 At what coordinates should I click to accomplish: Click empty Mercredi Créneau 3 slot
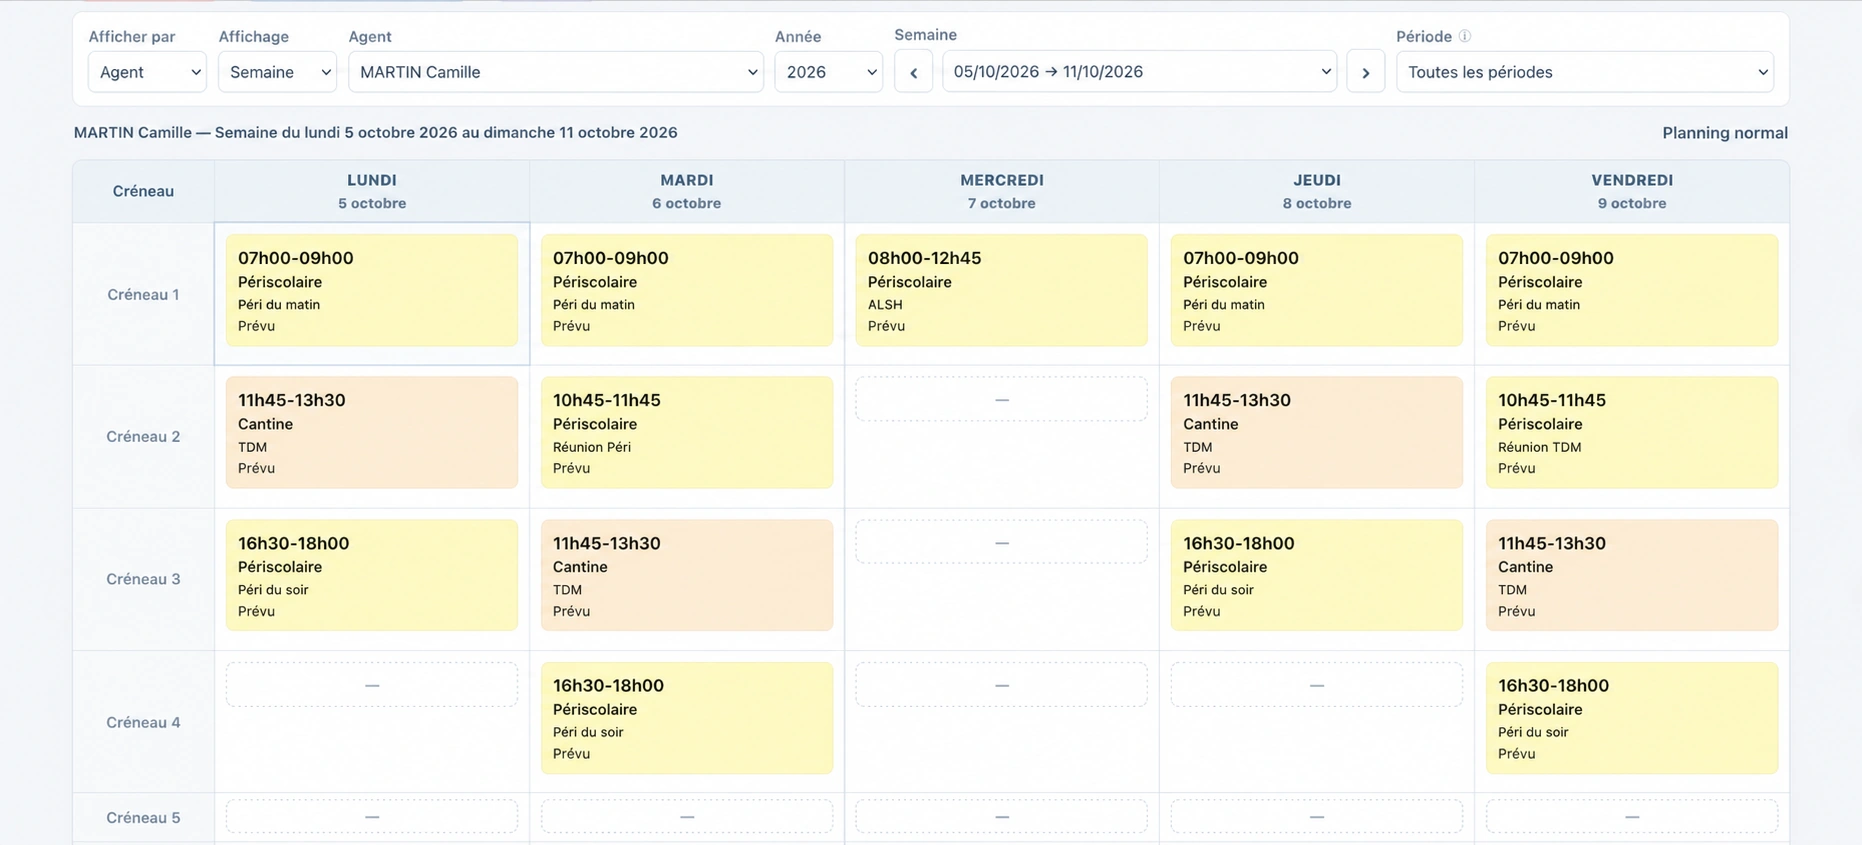(1002, 543)
